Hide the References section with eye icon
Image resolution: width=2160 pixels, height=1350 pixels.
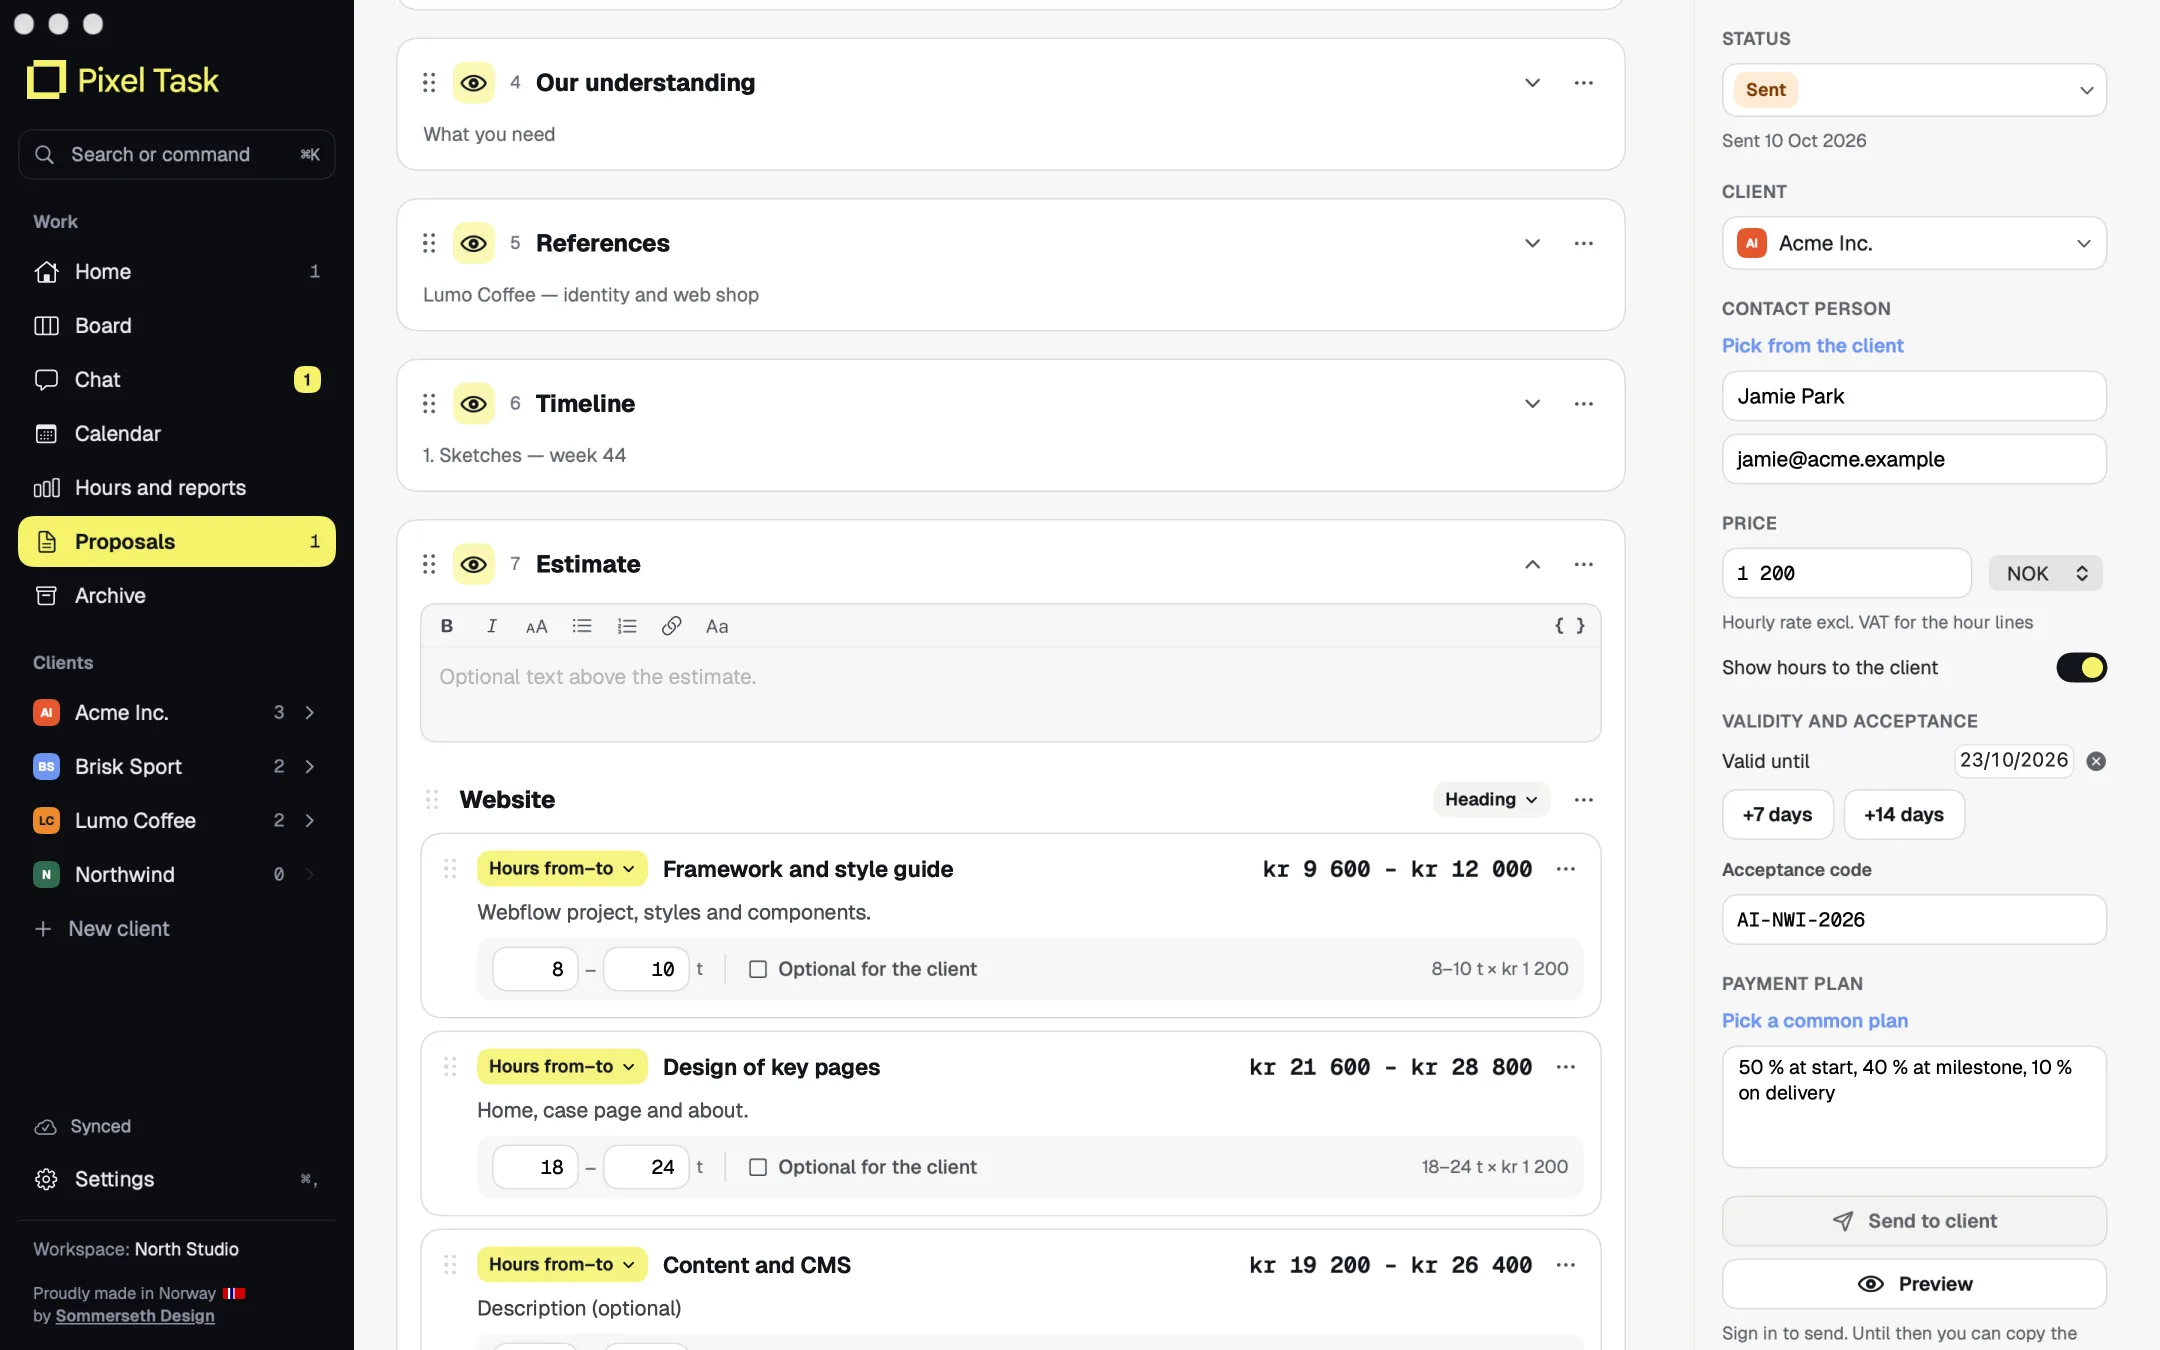pyautogui.click(x=474, y=243)
